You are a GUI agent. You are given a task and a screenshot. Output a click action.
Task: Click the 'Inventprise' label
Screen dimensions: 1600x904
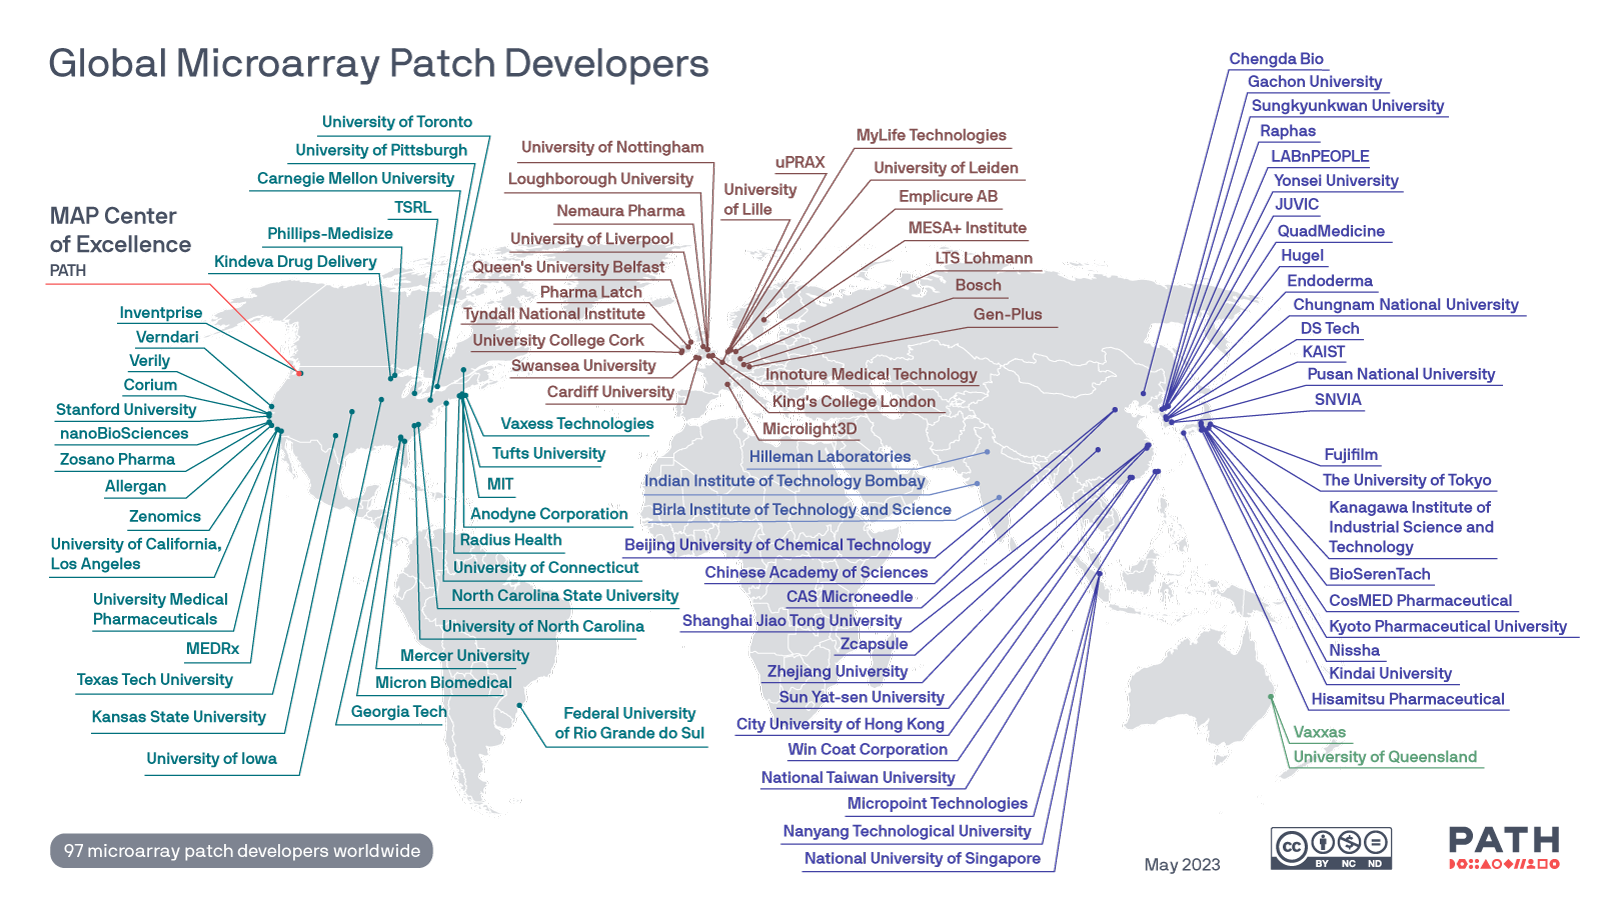click(161, 313)
